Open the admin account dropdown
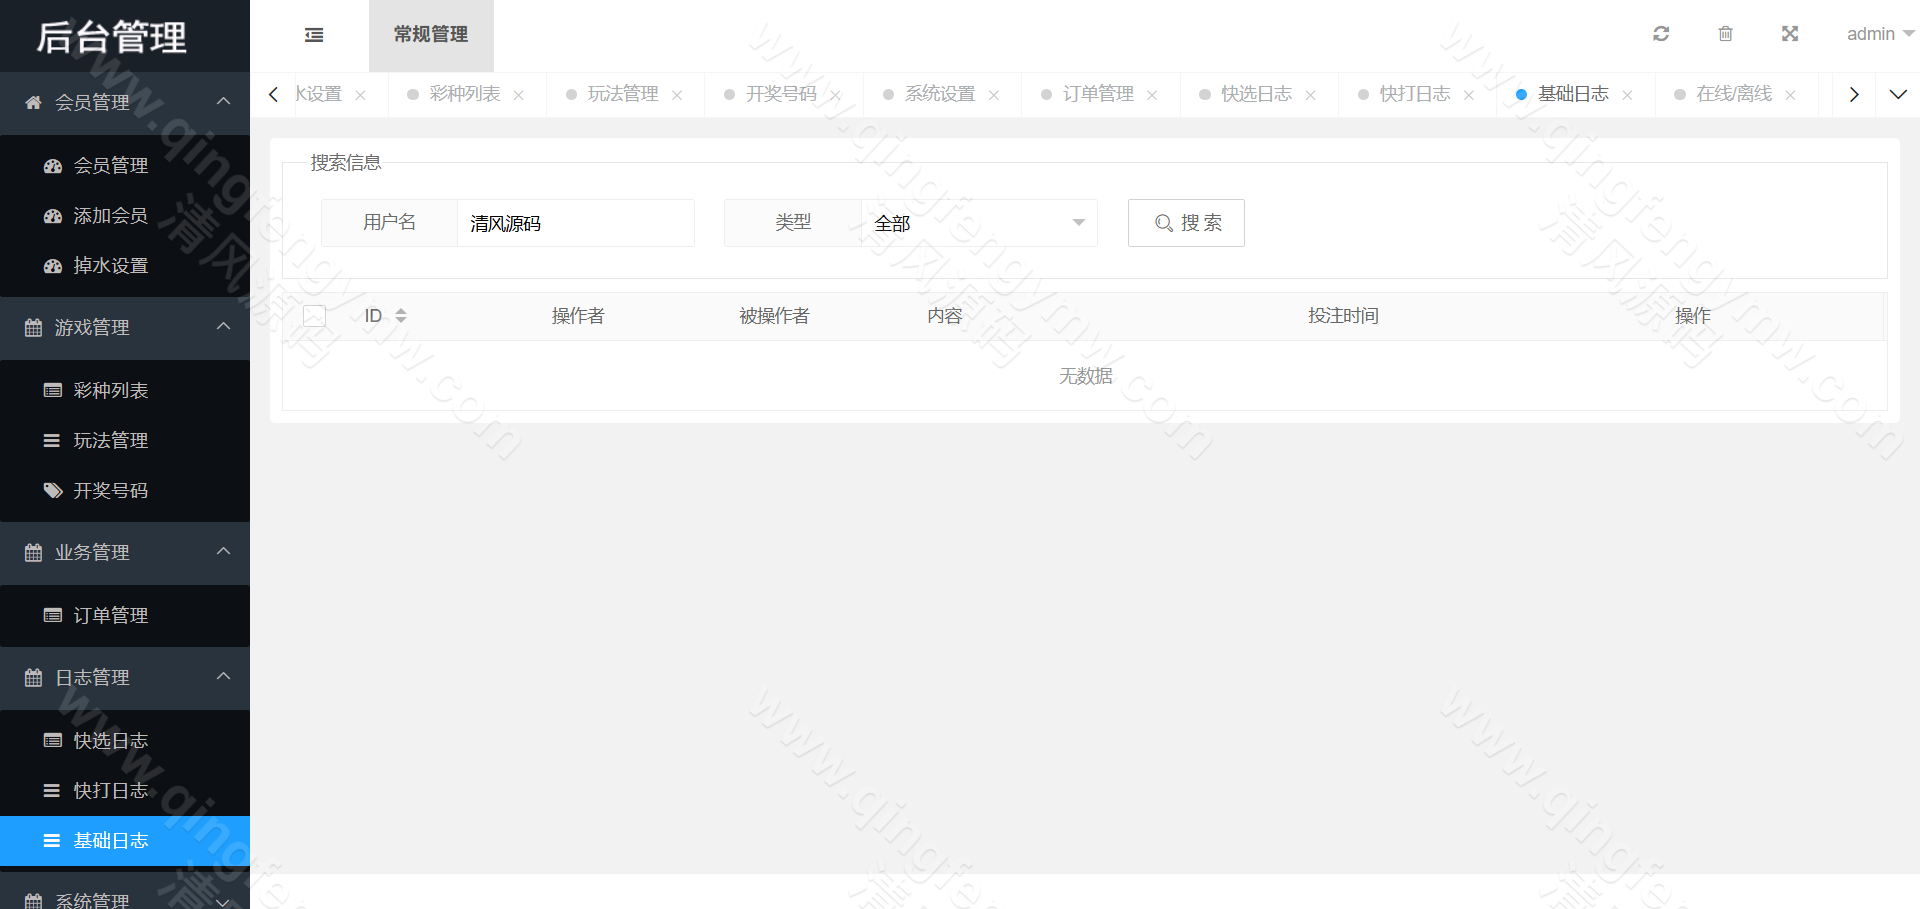The height and width of the screenshot is (909, 1920). click(1878, 33)
